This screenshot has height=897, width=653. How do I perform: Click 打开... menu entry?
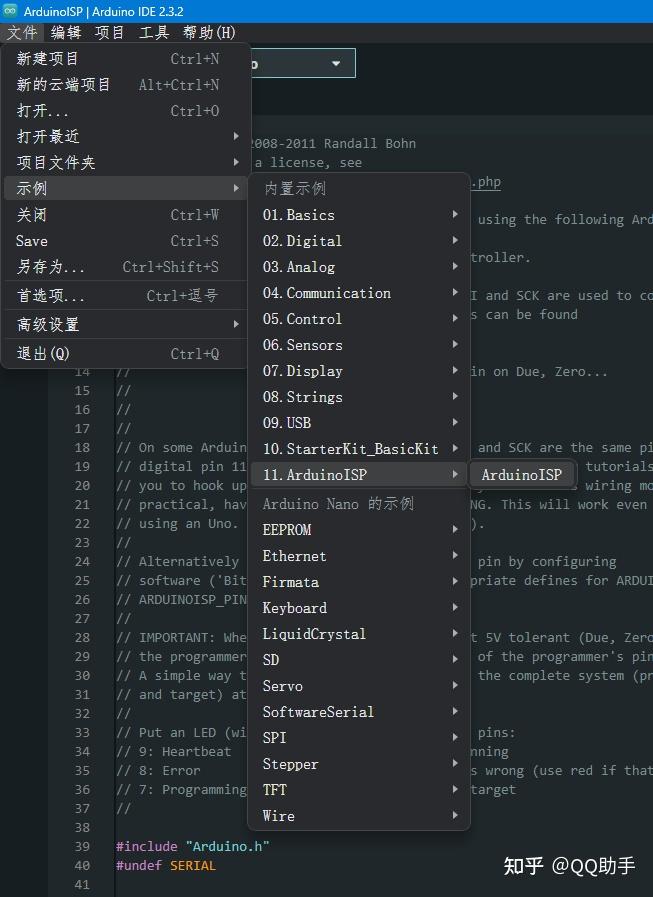(126, 110)
